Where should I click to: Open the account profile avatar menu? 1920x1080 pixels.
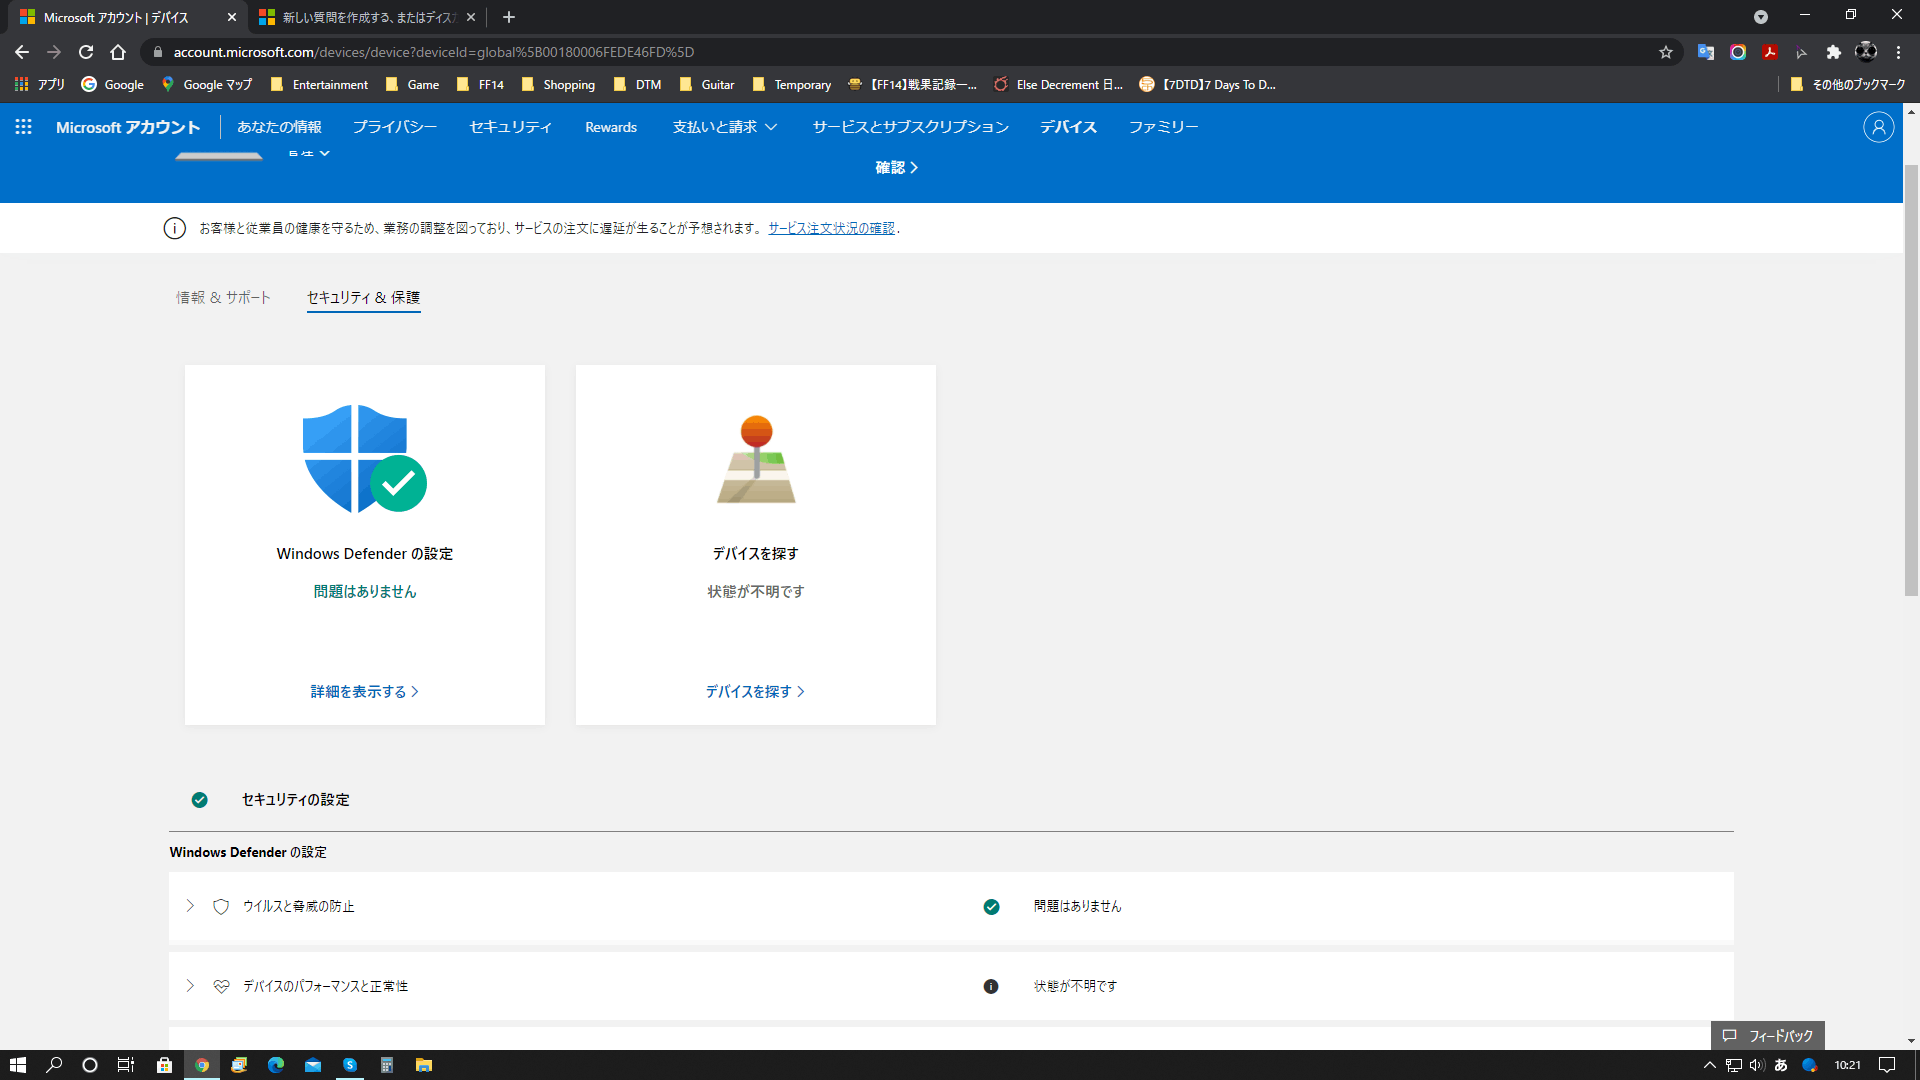(1878, 127)
